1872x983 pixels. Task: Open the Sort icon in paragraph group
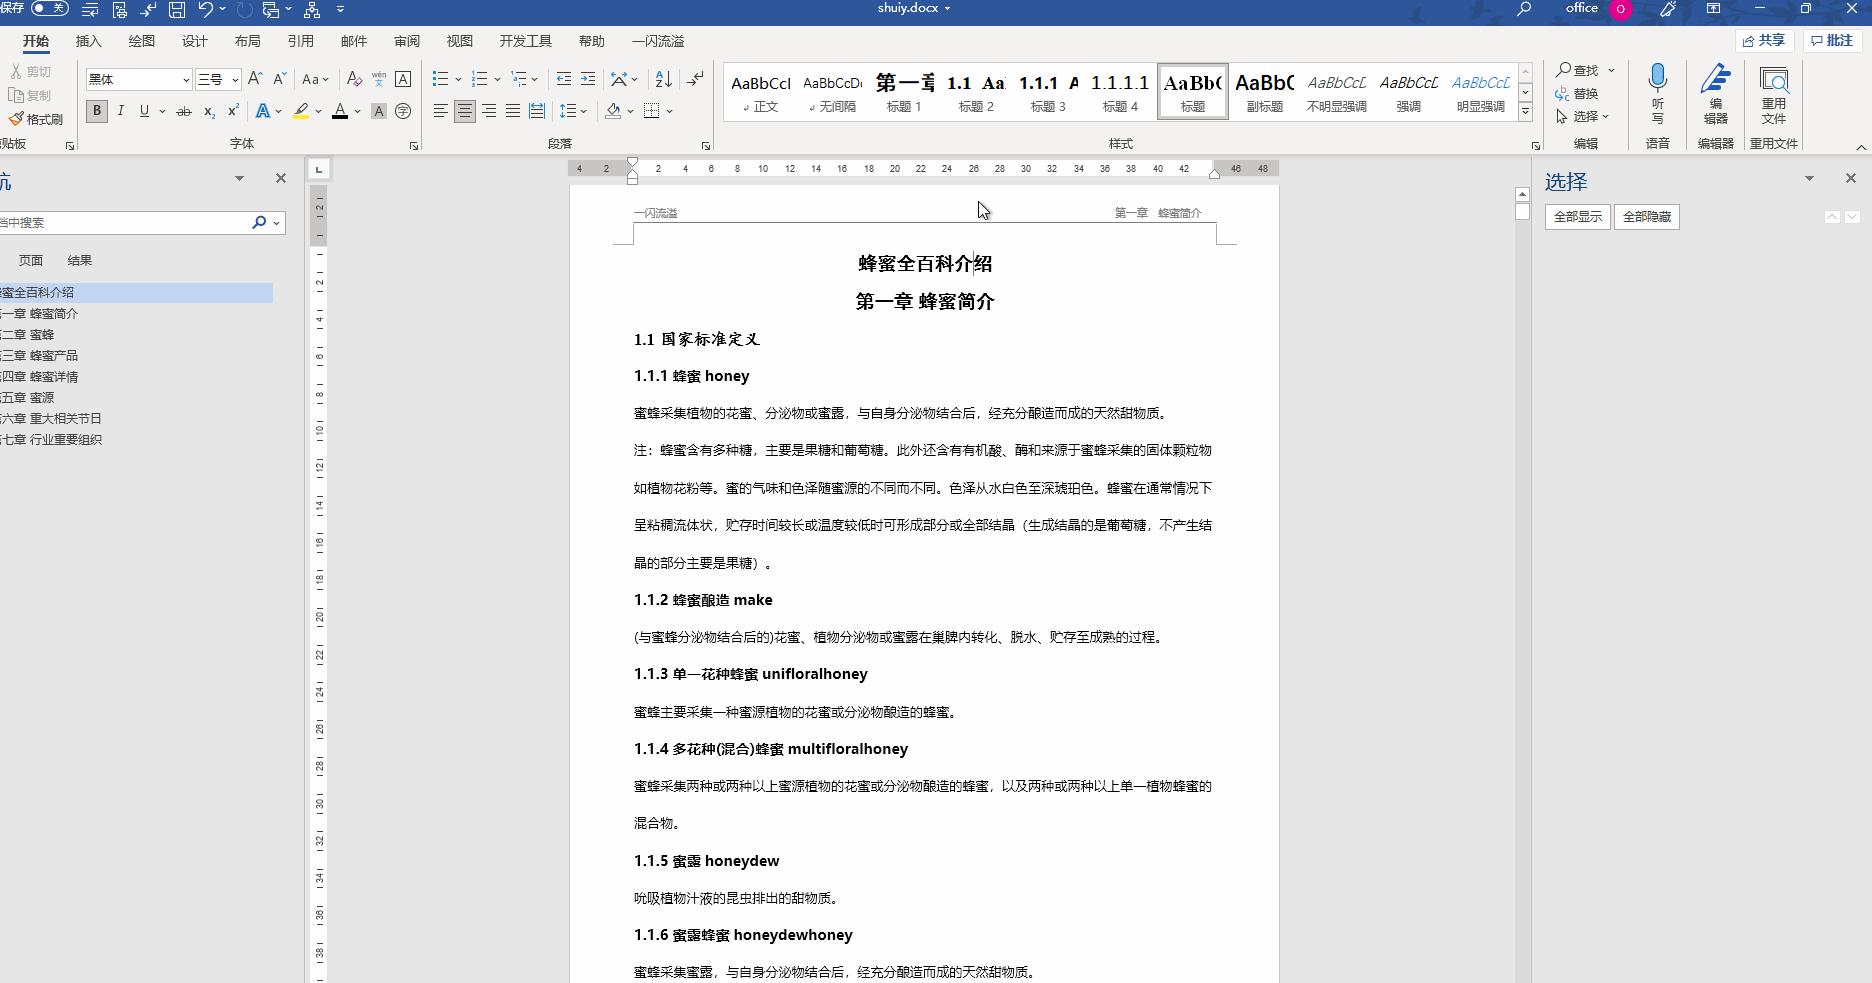point(662,78)
